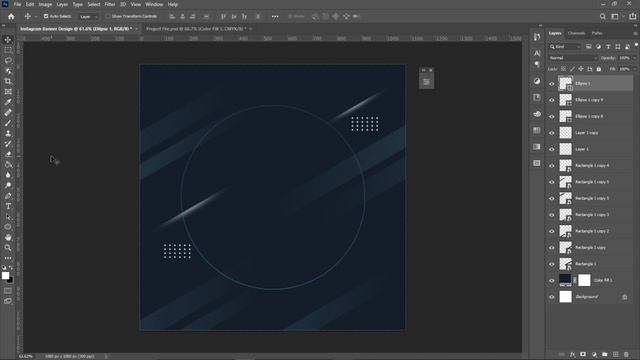Hide the Ellipse 1 copy 9 layer
Screen dimensions: 640x360
click(552, 100)
